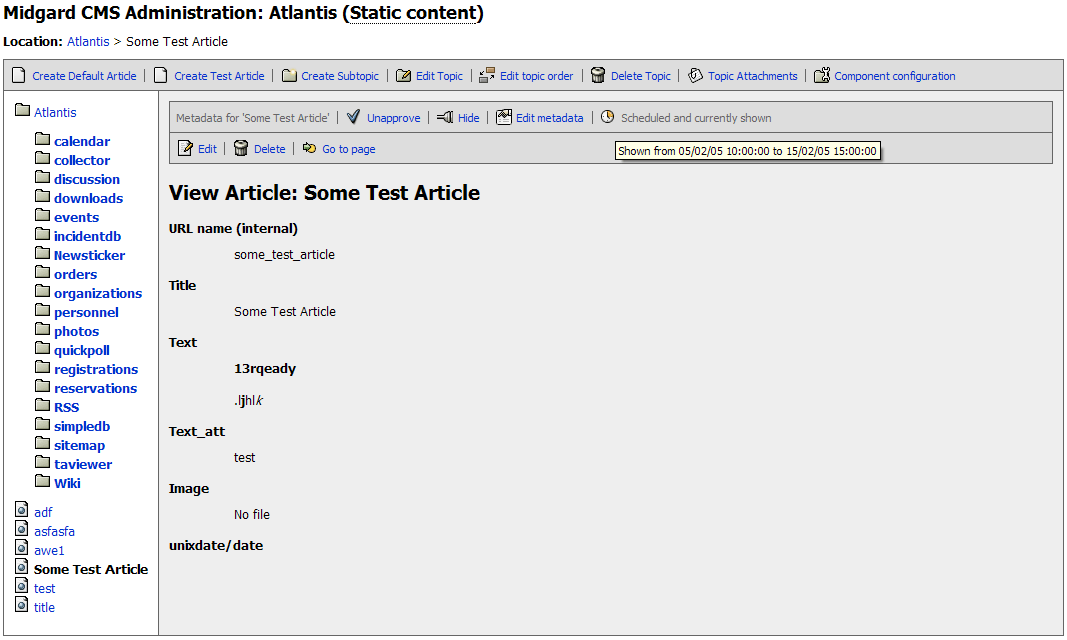Viewport: 1067px width, 640px height.
Task: Click the Edit metadata icon
Action: 504,117
